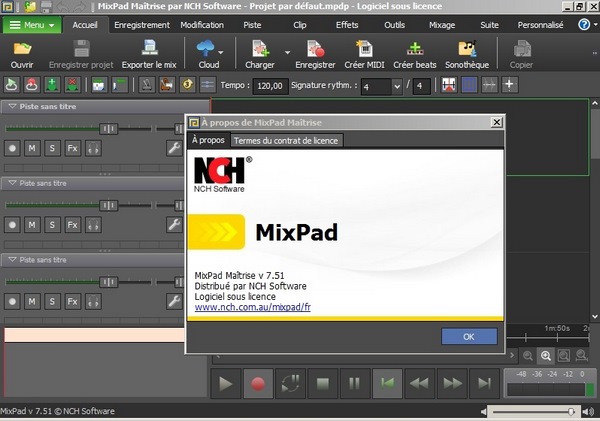Screen dimensions: 600x421
Task: Collapse the third Piste sans titre track
Action: [x=12, y=259]
